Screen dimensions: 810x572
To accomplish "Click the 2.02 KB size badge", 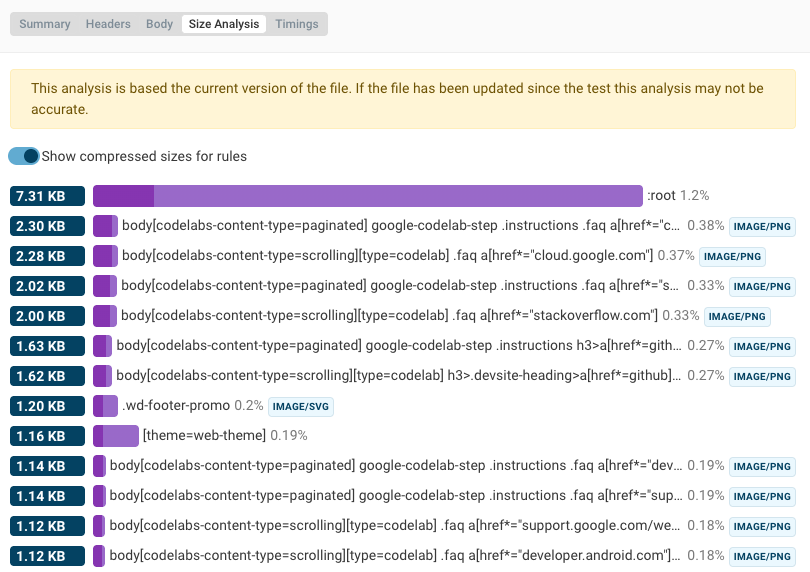I will (x=47, y=286).
